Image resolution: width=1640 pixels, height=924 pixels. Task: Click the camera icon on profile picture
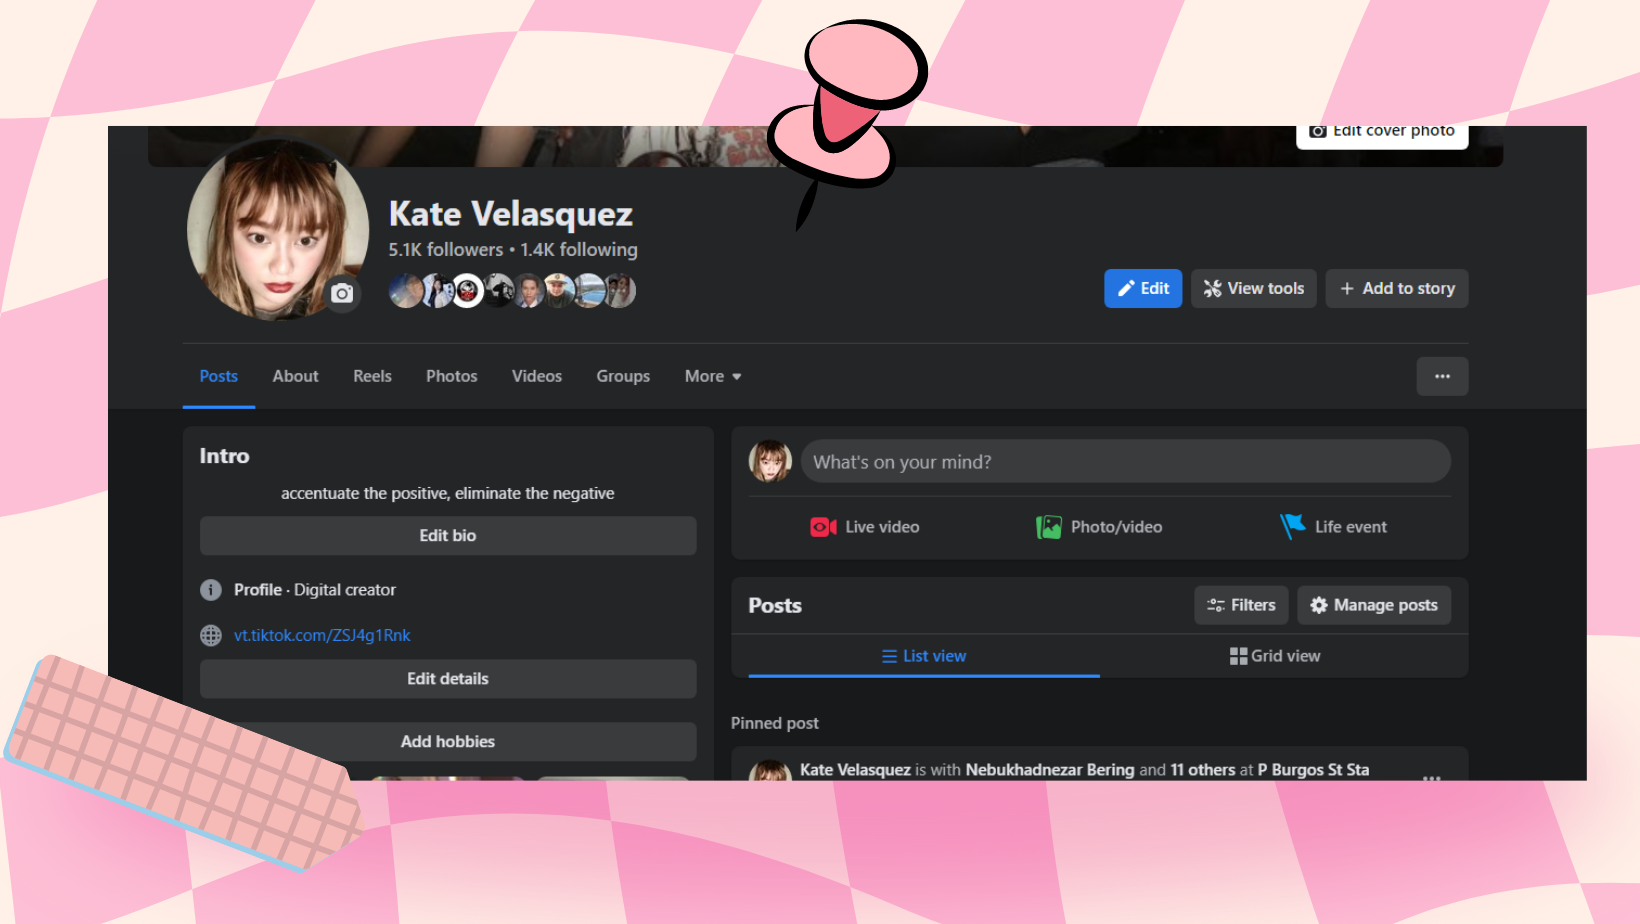(x=342, y=293)
